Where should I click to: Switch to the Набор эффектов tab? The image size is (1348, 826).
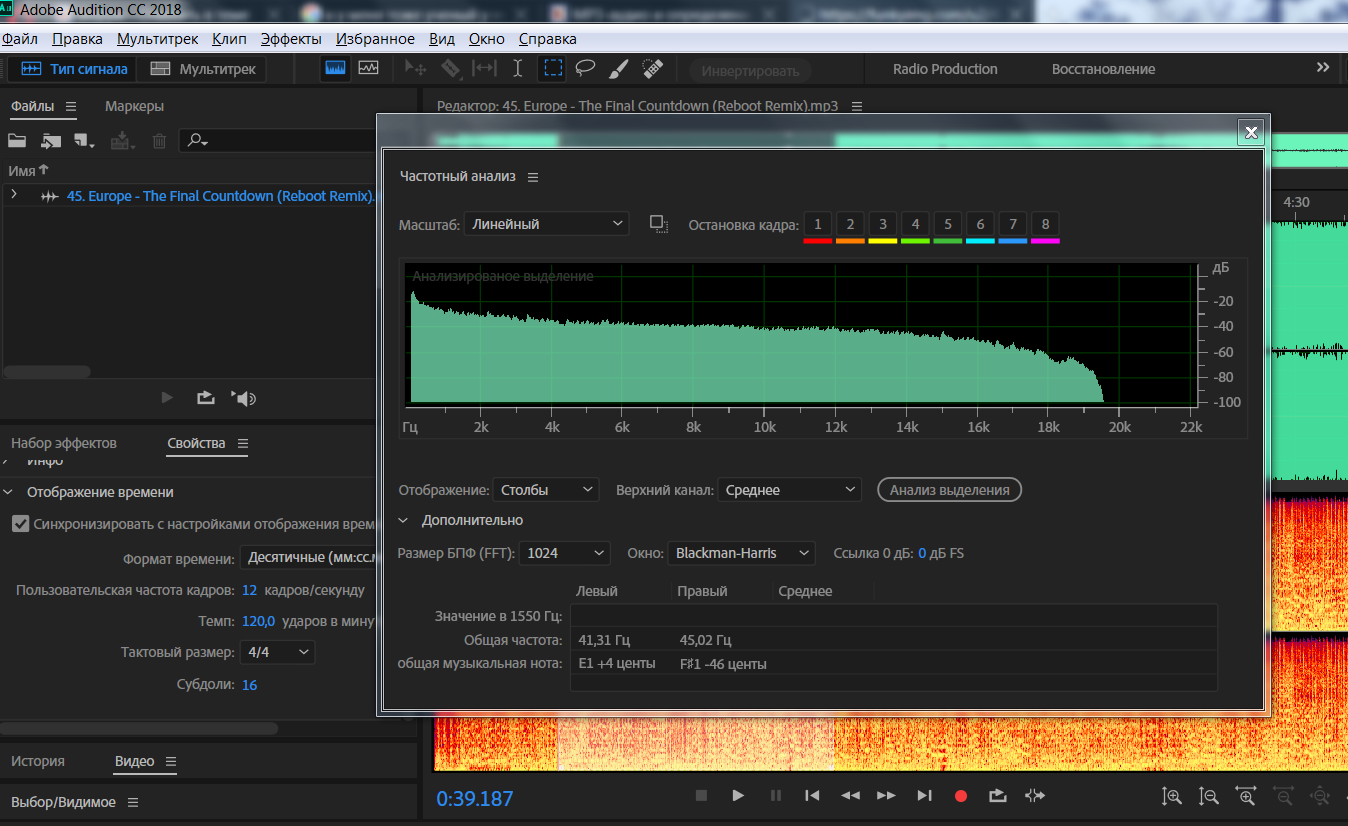coord(64,443)
